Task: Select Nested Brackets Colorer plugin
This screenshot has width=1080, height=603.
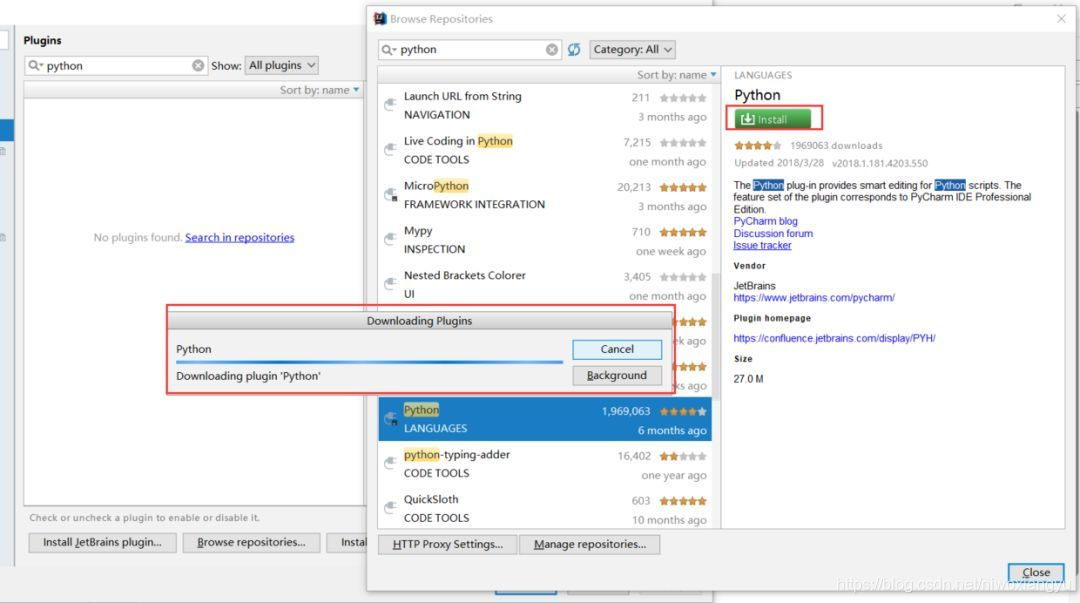Action: (x=545, y=284)
